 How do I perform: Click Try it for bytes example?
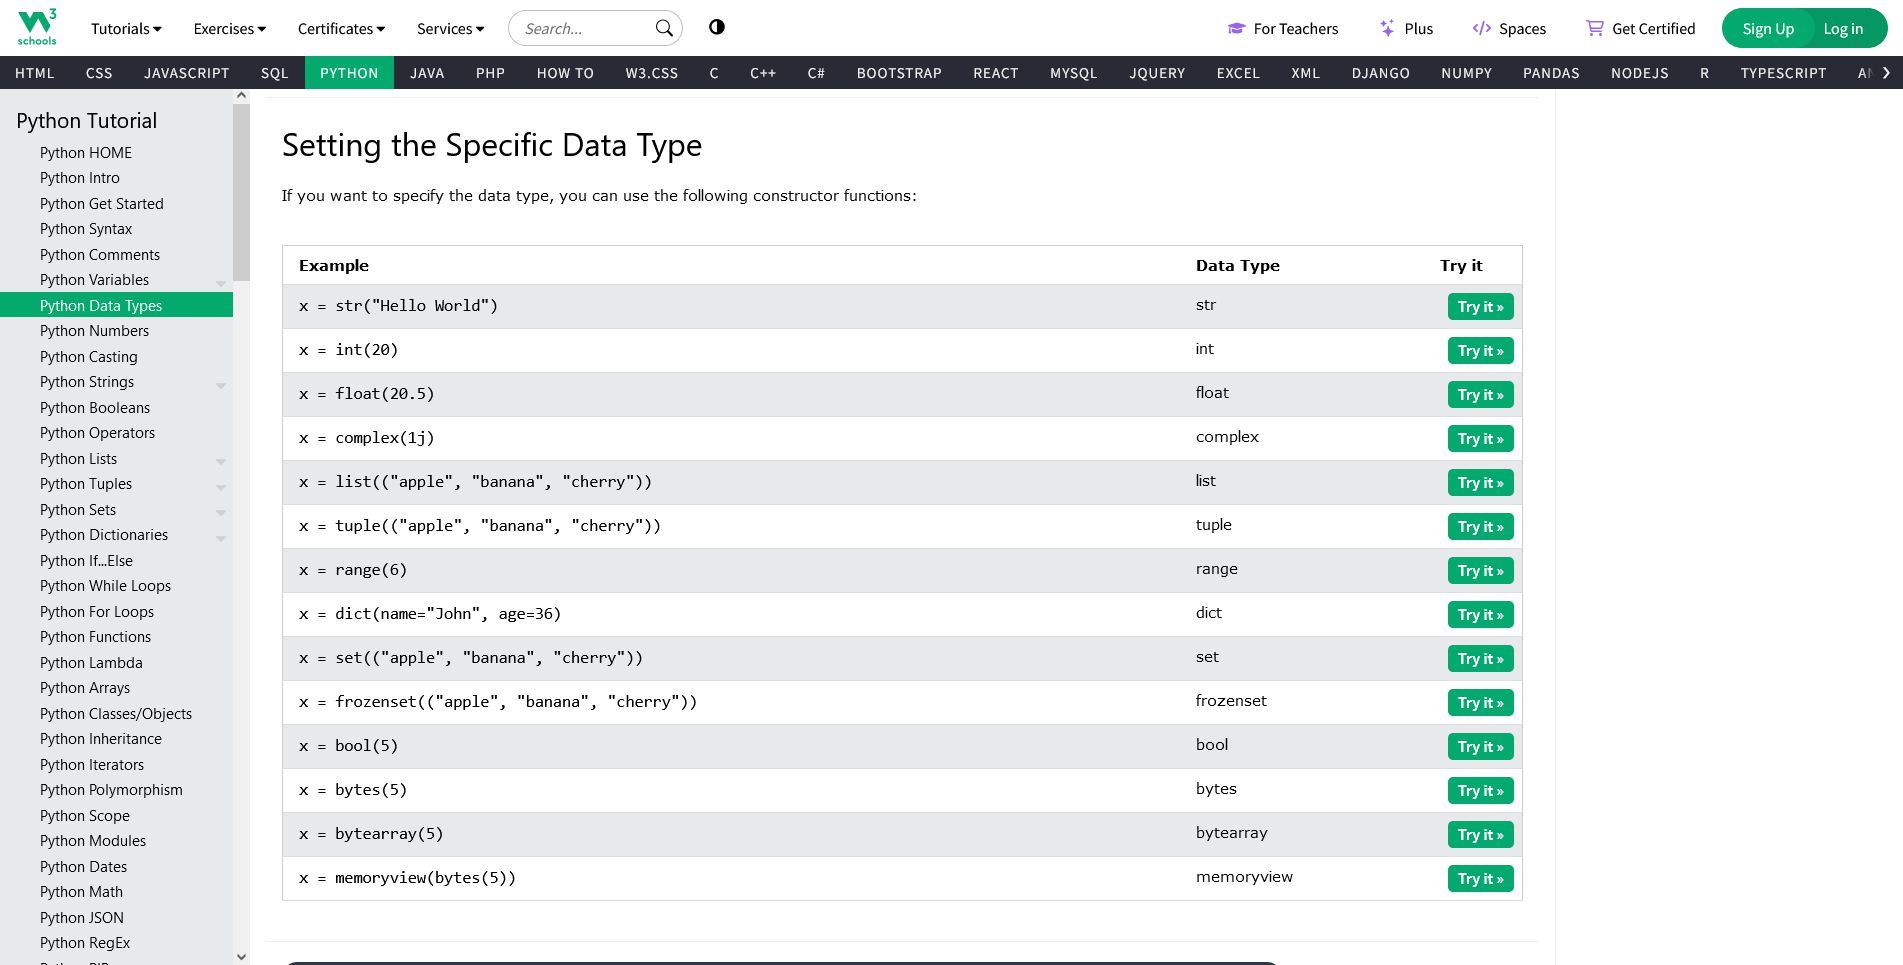point(1480,791)
